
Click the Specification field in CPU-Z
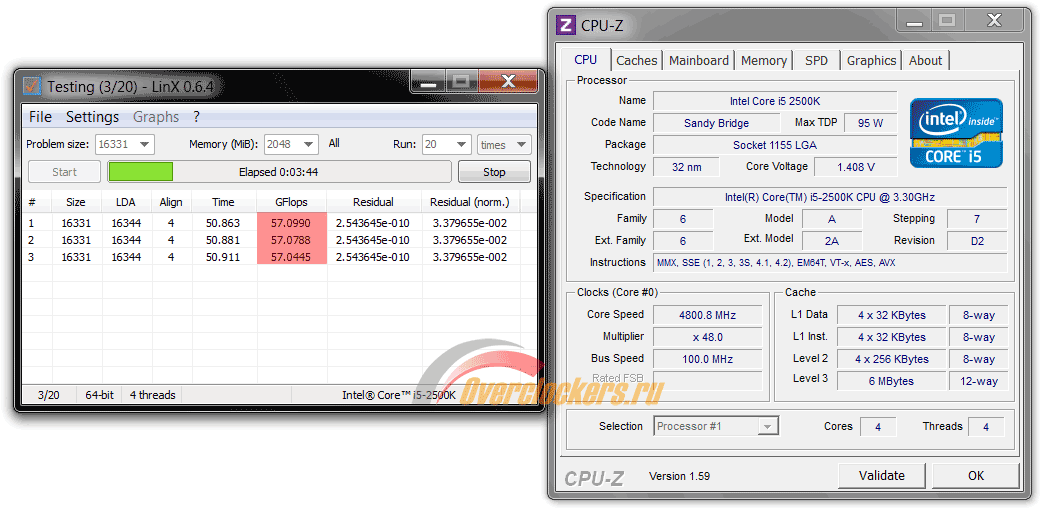[x=830, y=197]
